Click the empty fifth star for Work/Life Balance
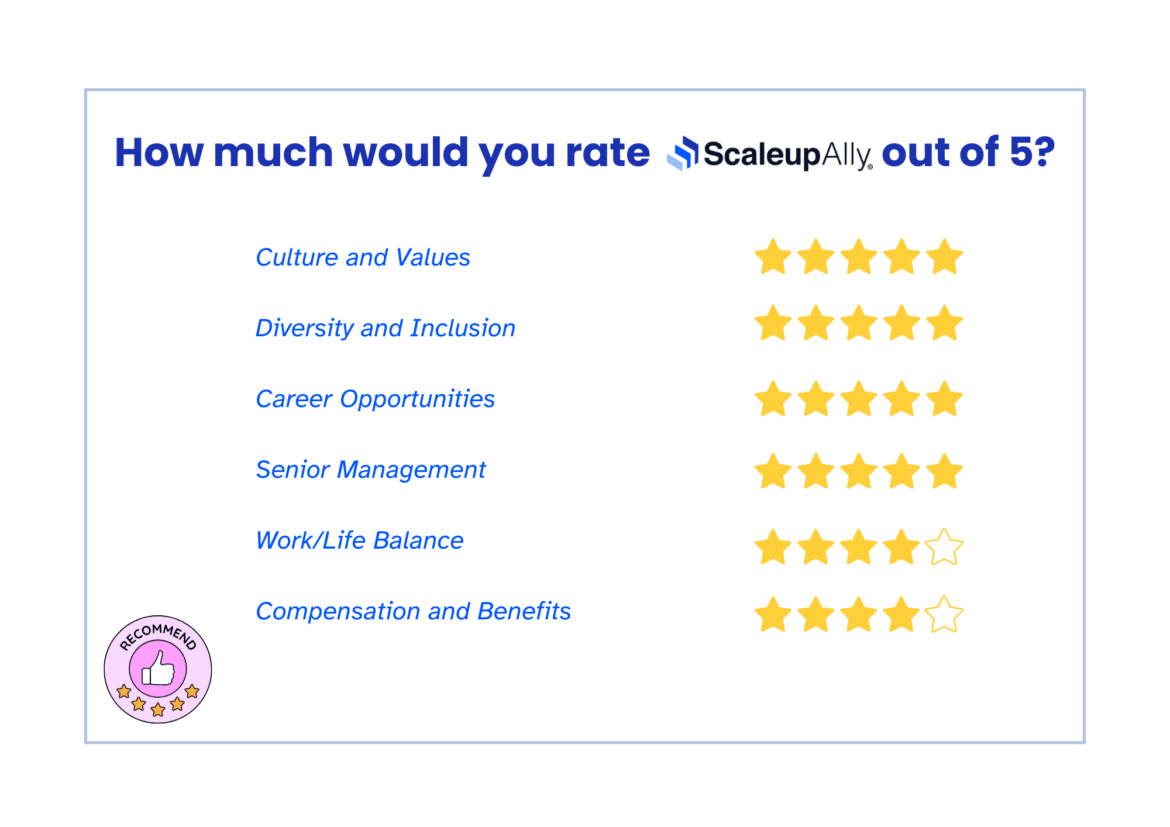The width and height of the screenshot is (1170, 827). (945, 546)
